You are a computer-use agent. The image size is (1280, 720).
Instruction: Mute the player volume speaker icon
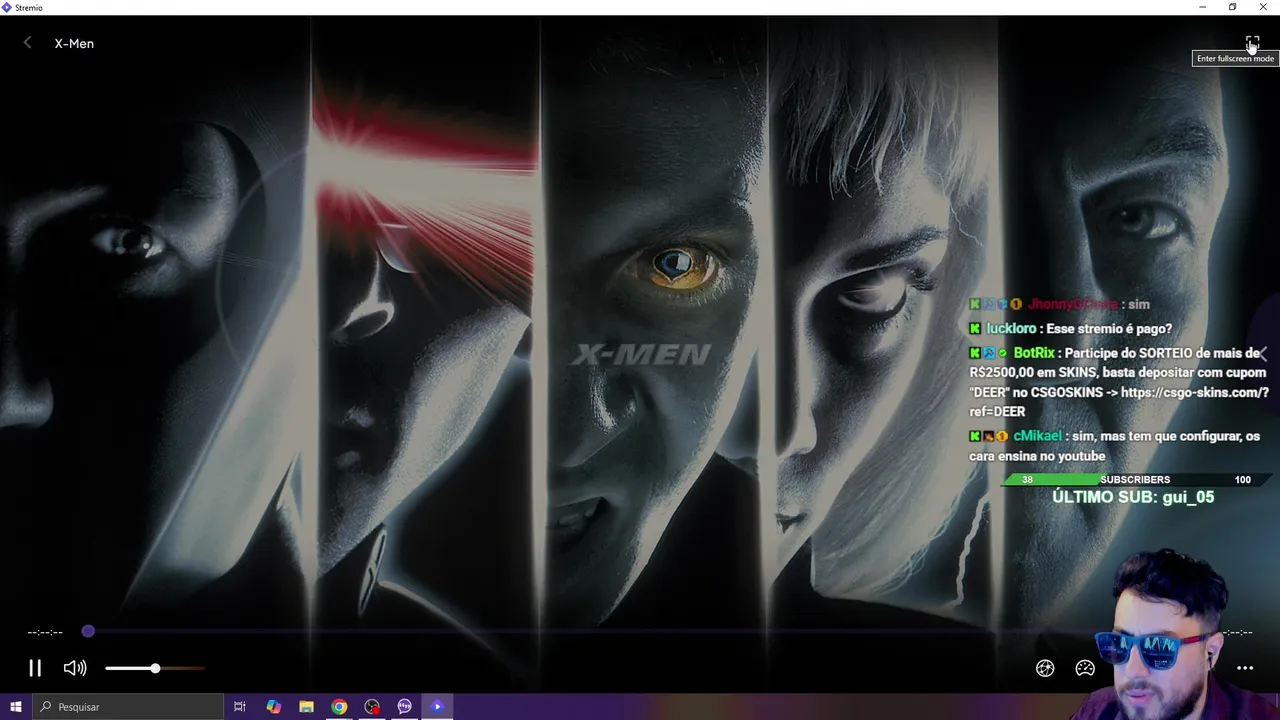click(75, 668)
